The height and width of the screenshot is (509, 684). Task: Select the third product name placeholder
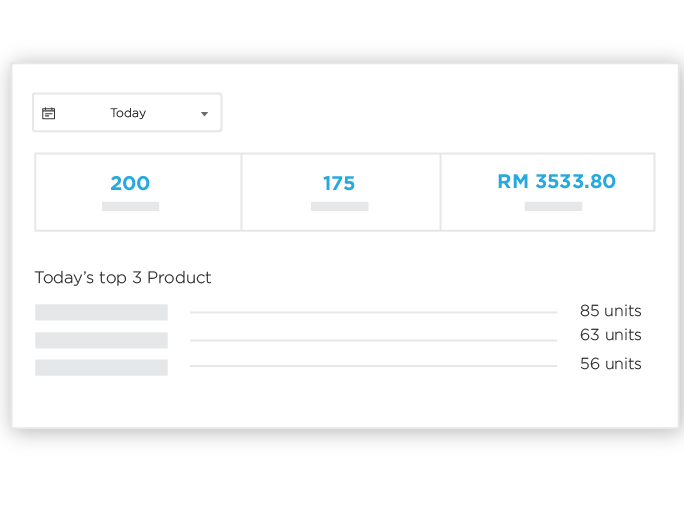(x=101, y=368)
